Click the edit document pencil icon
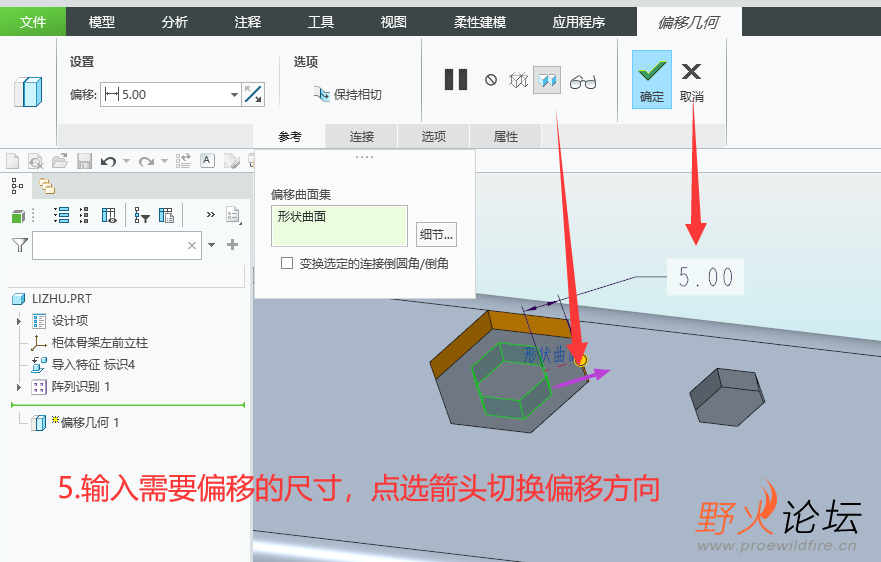Image resolution: width=881 pixels, height=562 pixels. (x=232, y=161)
